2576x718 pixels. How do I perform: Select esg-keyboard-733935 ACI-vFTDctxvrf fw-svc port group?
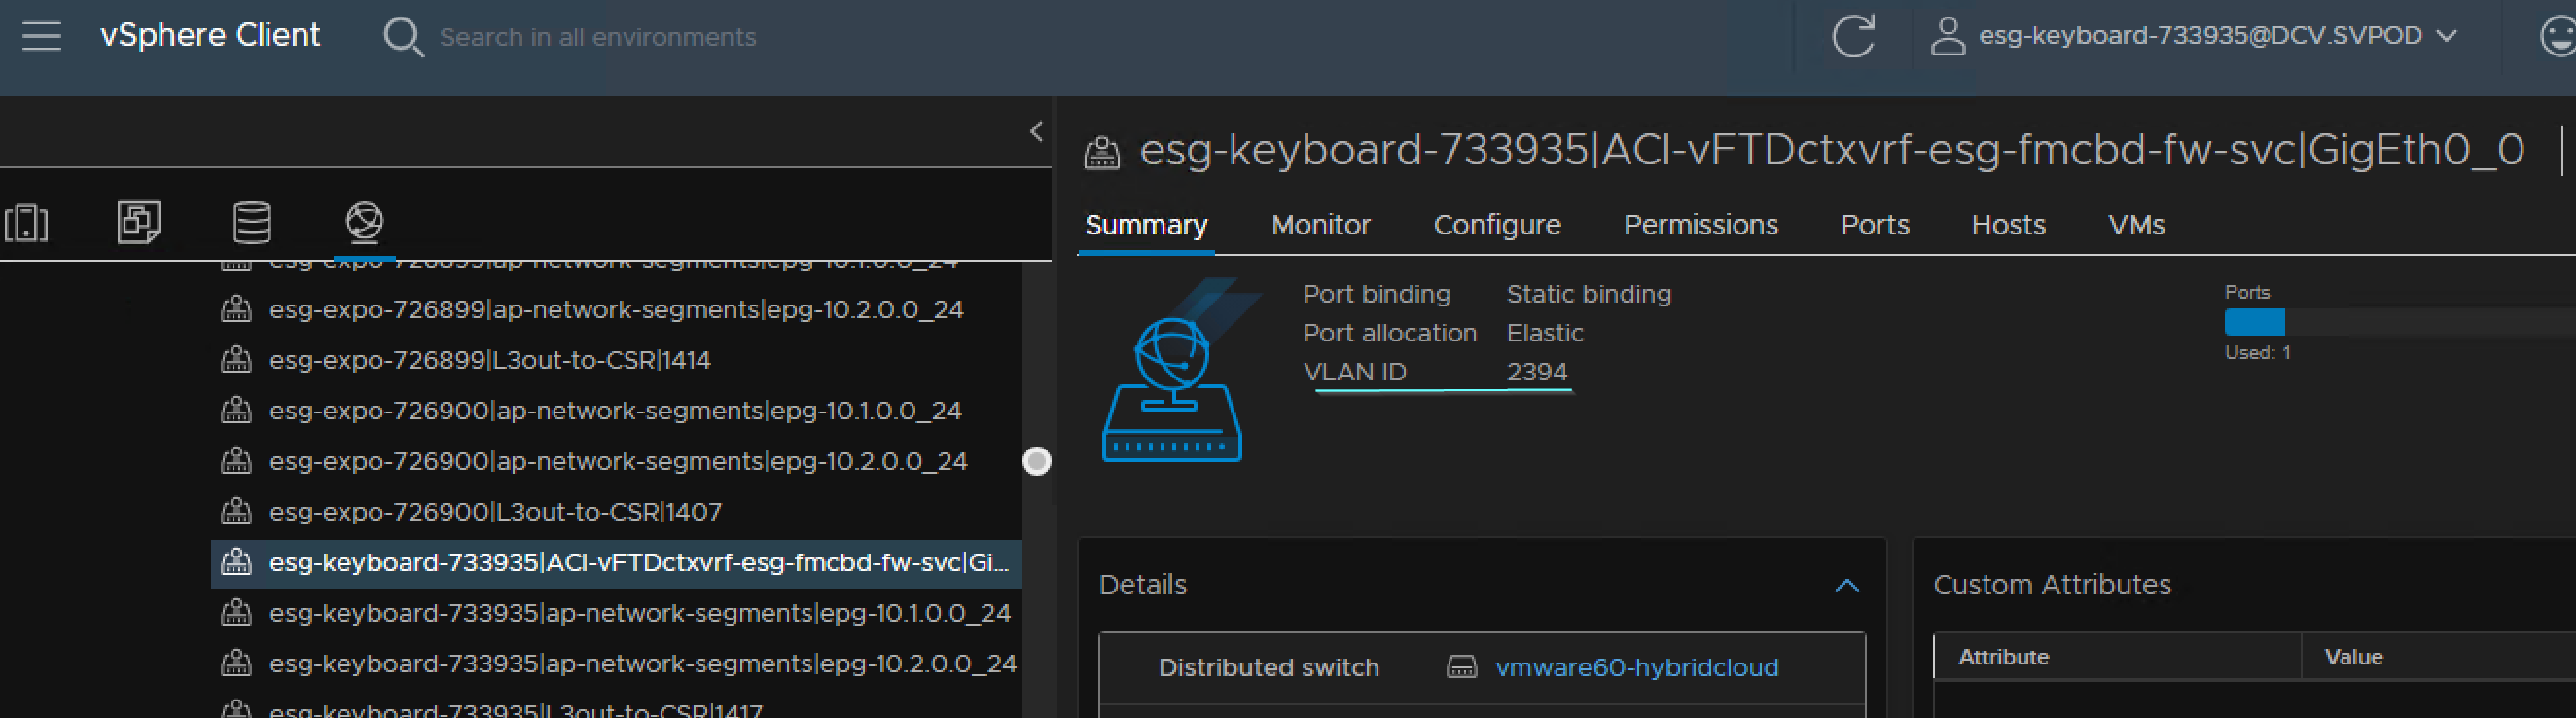[616, 562]
